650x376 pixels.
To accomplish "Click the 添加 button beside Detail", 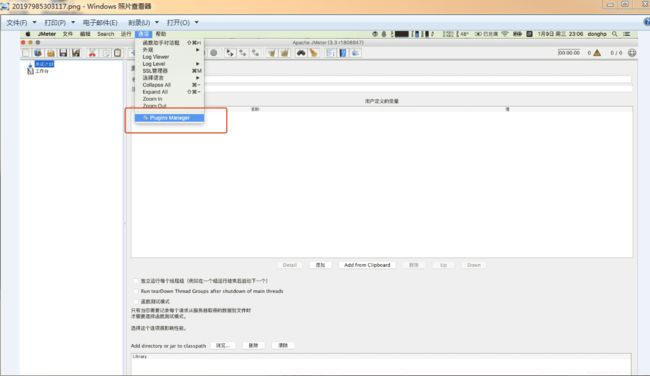I will point(320,265).
